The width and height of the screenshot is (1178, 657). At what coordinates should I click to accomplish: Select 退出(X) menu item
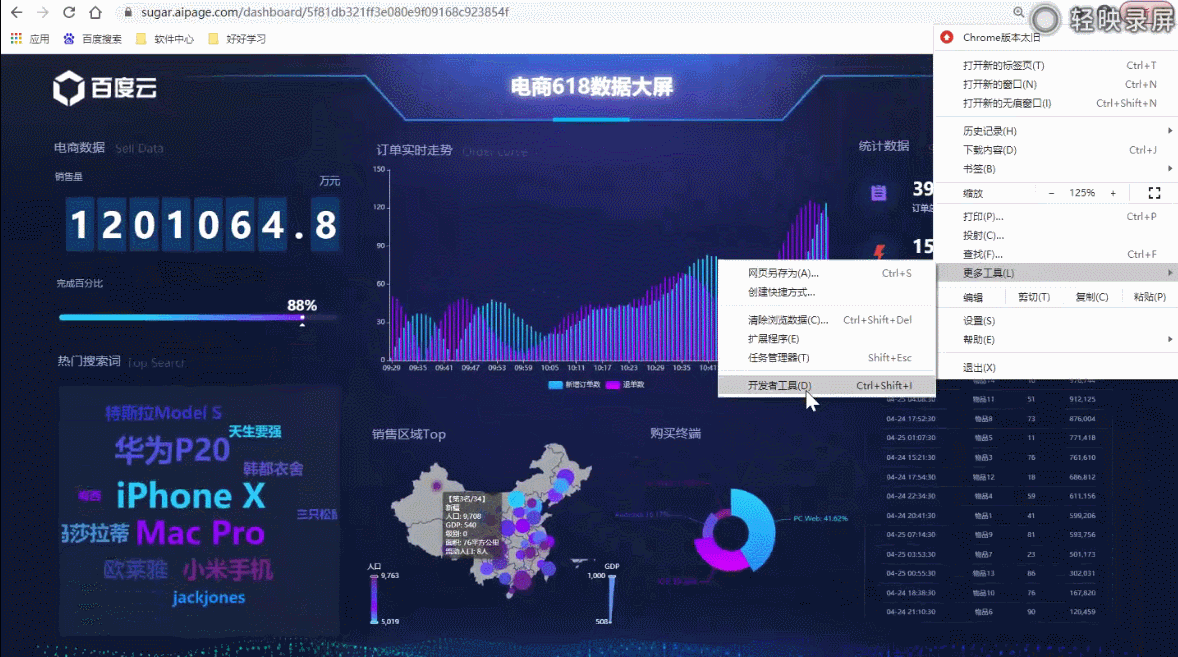(x=1056, y=367)
